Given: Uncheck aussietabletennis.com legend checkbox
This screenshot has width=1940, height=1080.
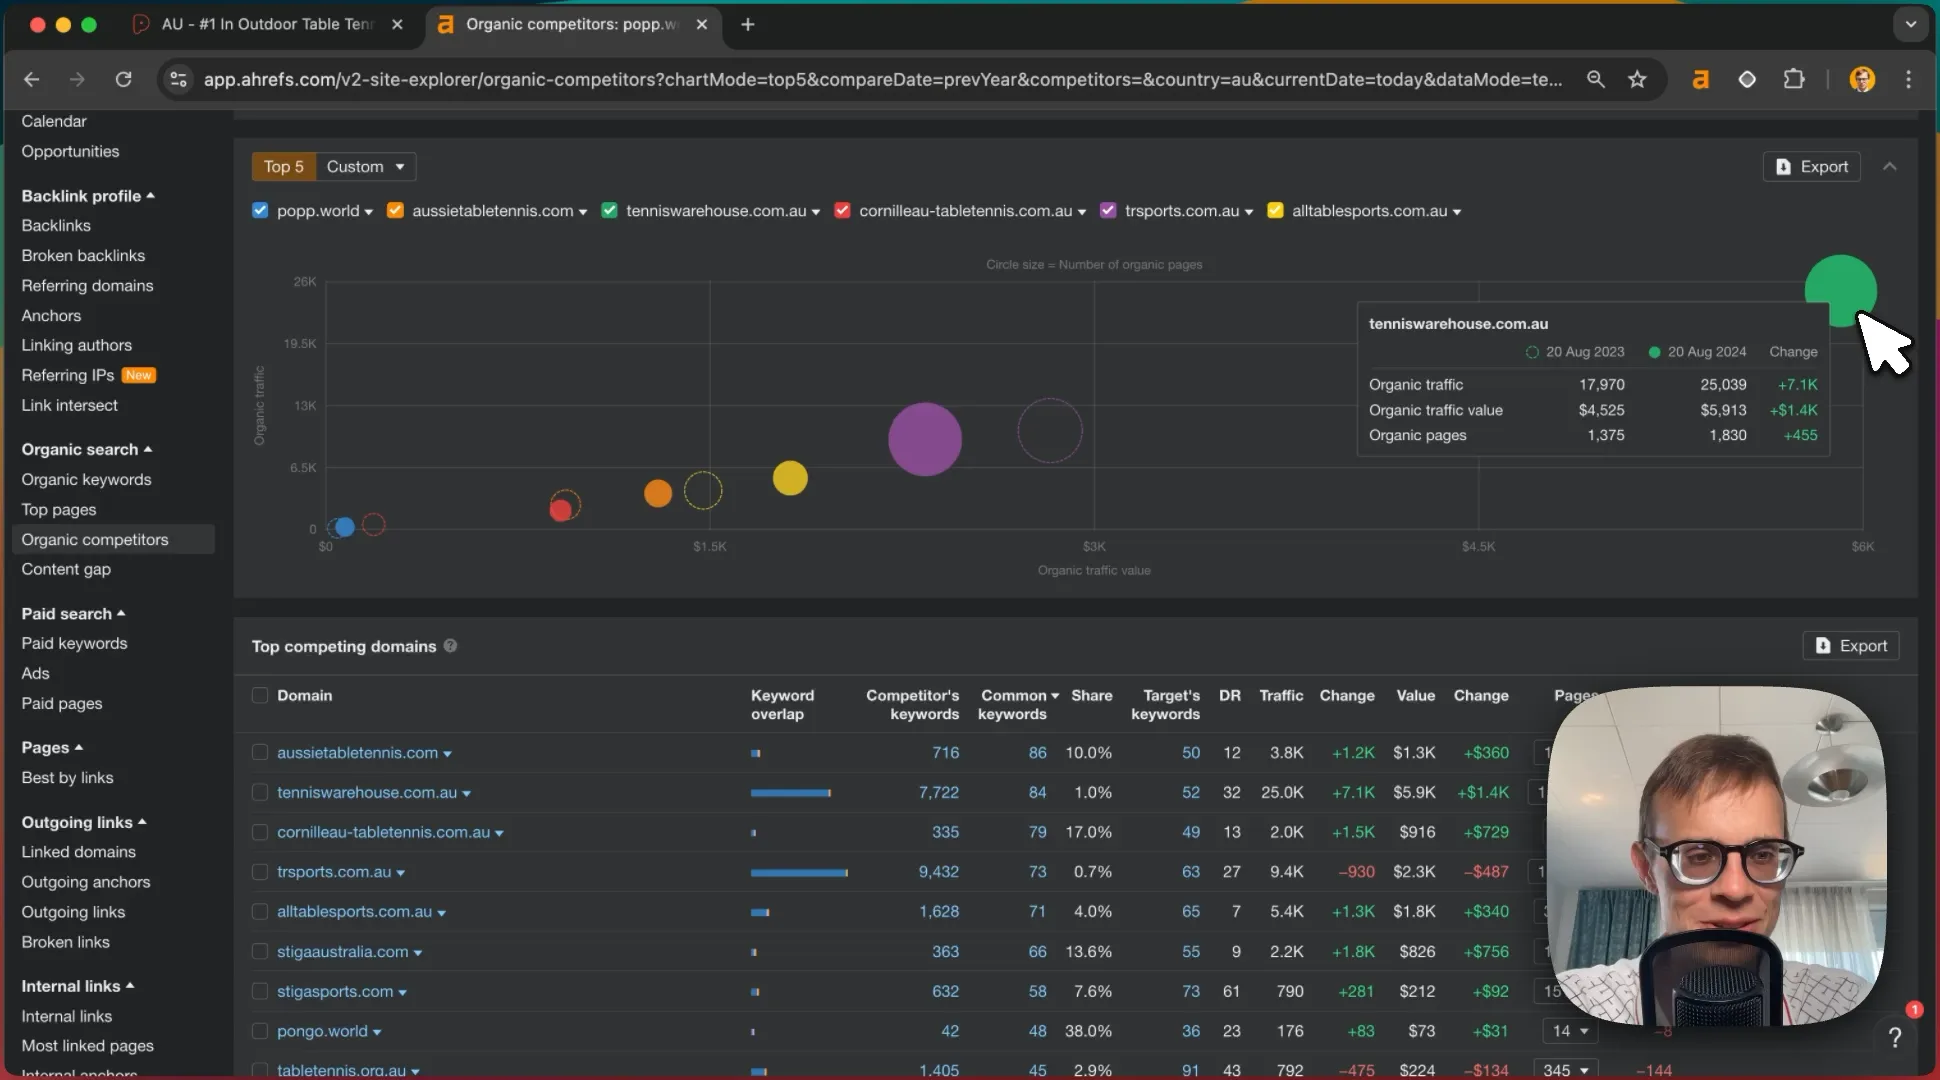Looking at the screenshot, I should (395, 210).
